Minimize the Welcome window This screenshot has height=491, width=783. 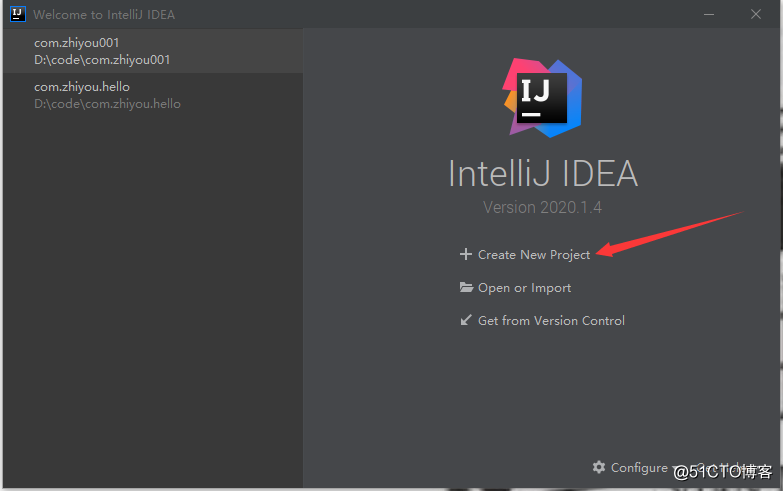pos(709,14)
